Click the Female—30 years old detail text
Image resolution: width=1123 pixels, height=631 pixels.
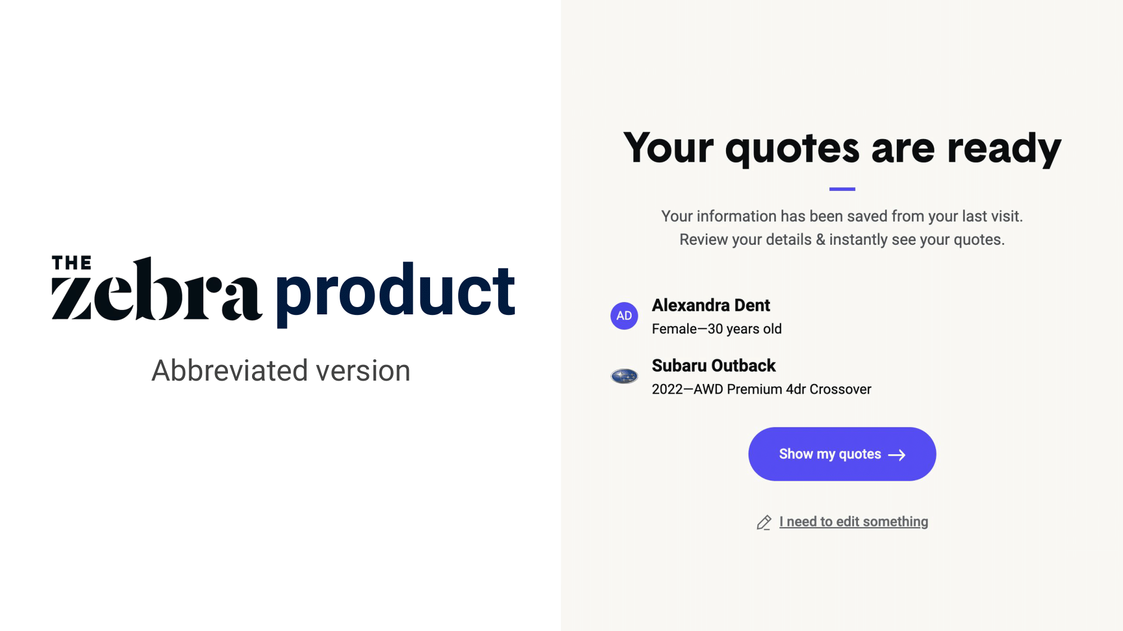[716, 329]
